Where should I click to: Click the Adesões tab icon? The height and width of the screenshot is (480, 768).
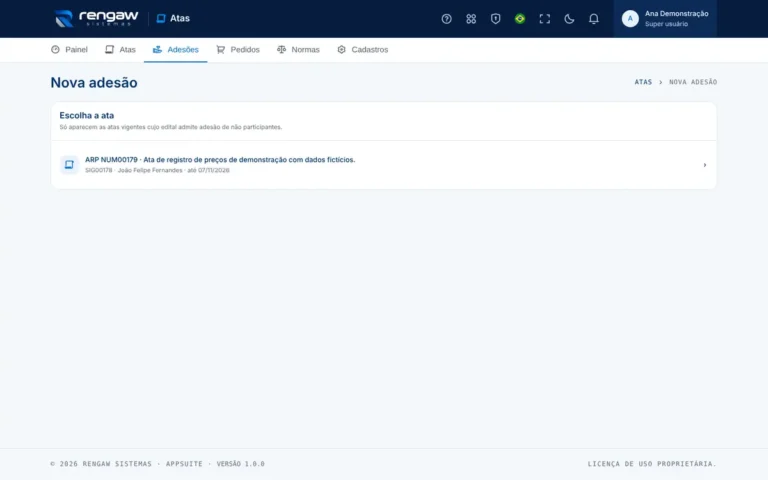[x=157, y=49]
